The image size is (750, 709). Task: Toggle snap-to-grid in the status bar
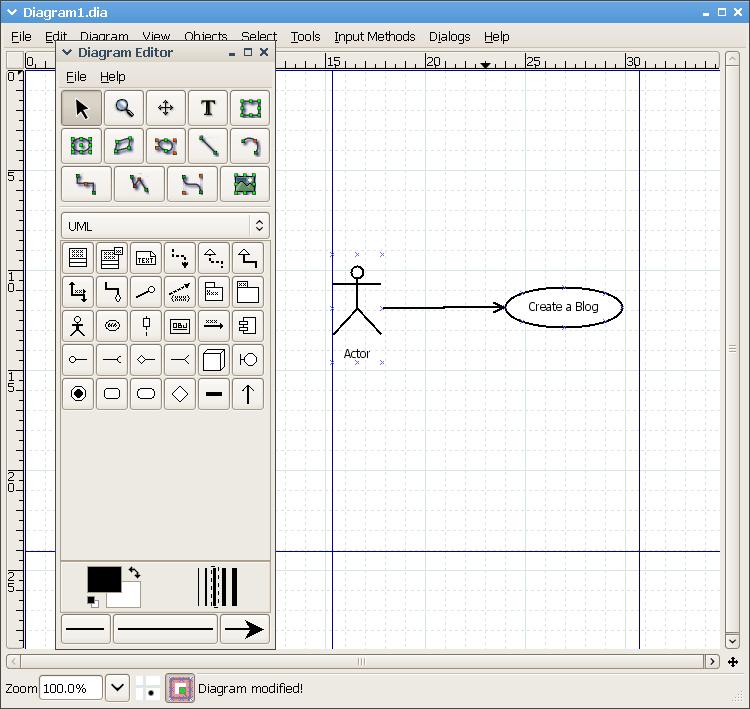(148, 688)
